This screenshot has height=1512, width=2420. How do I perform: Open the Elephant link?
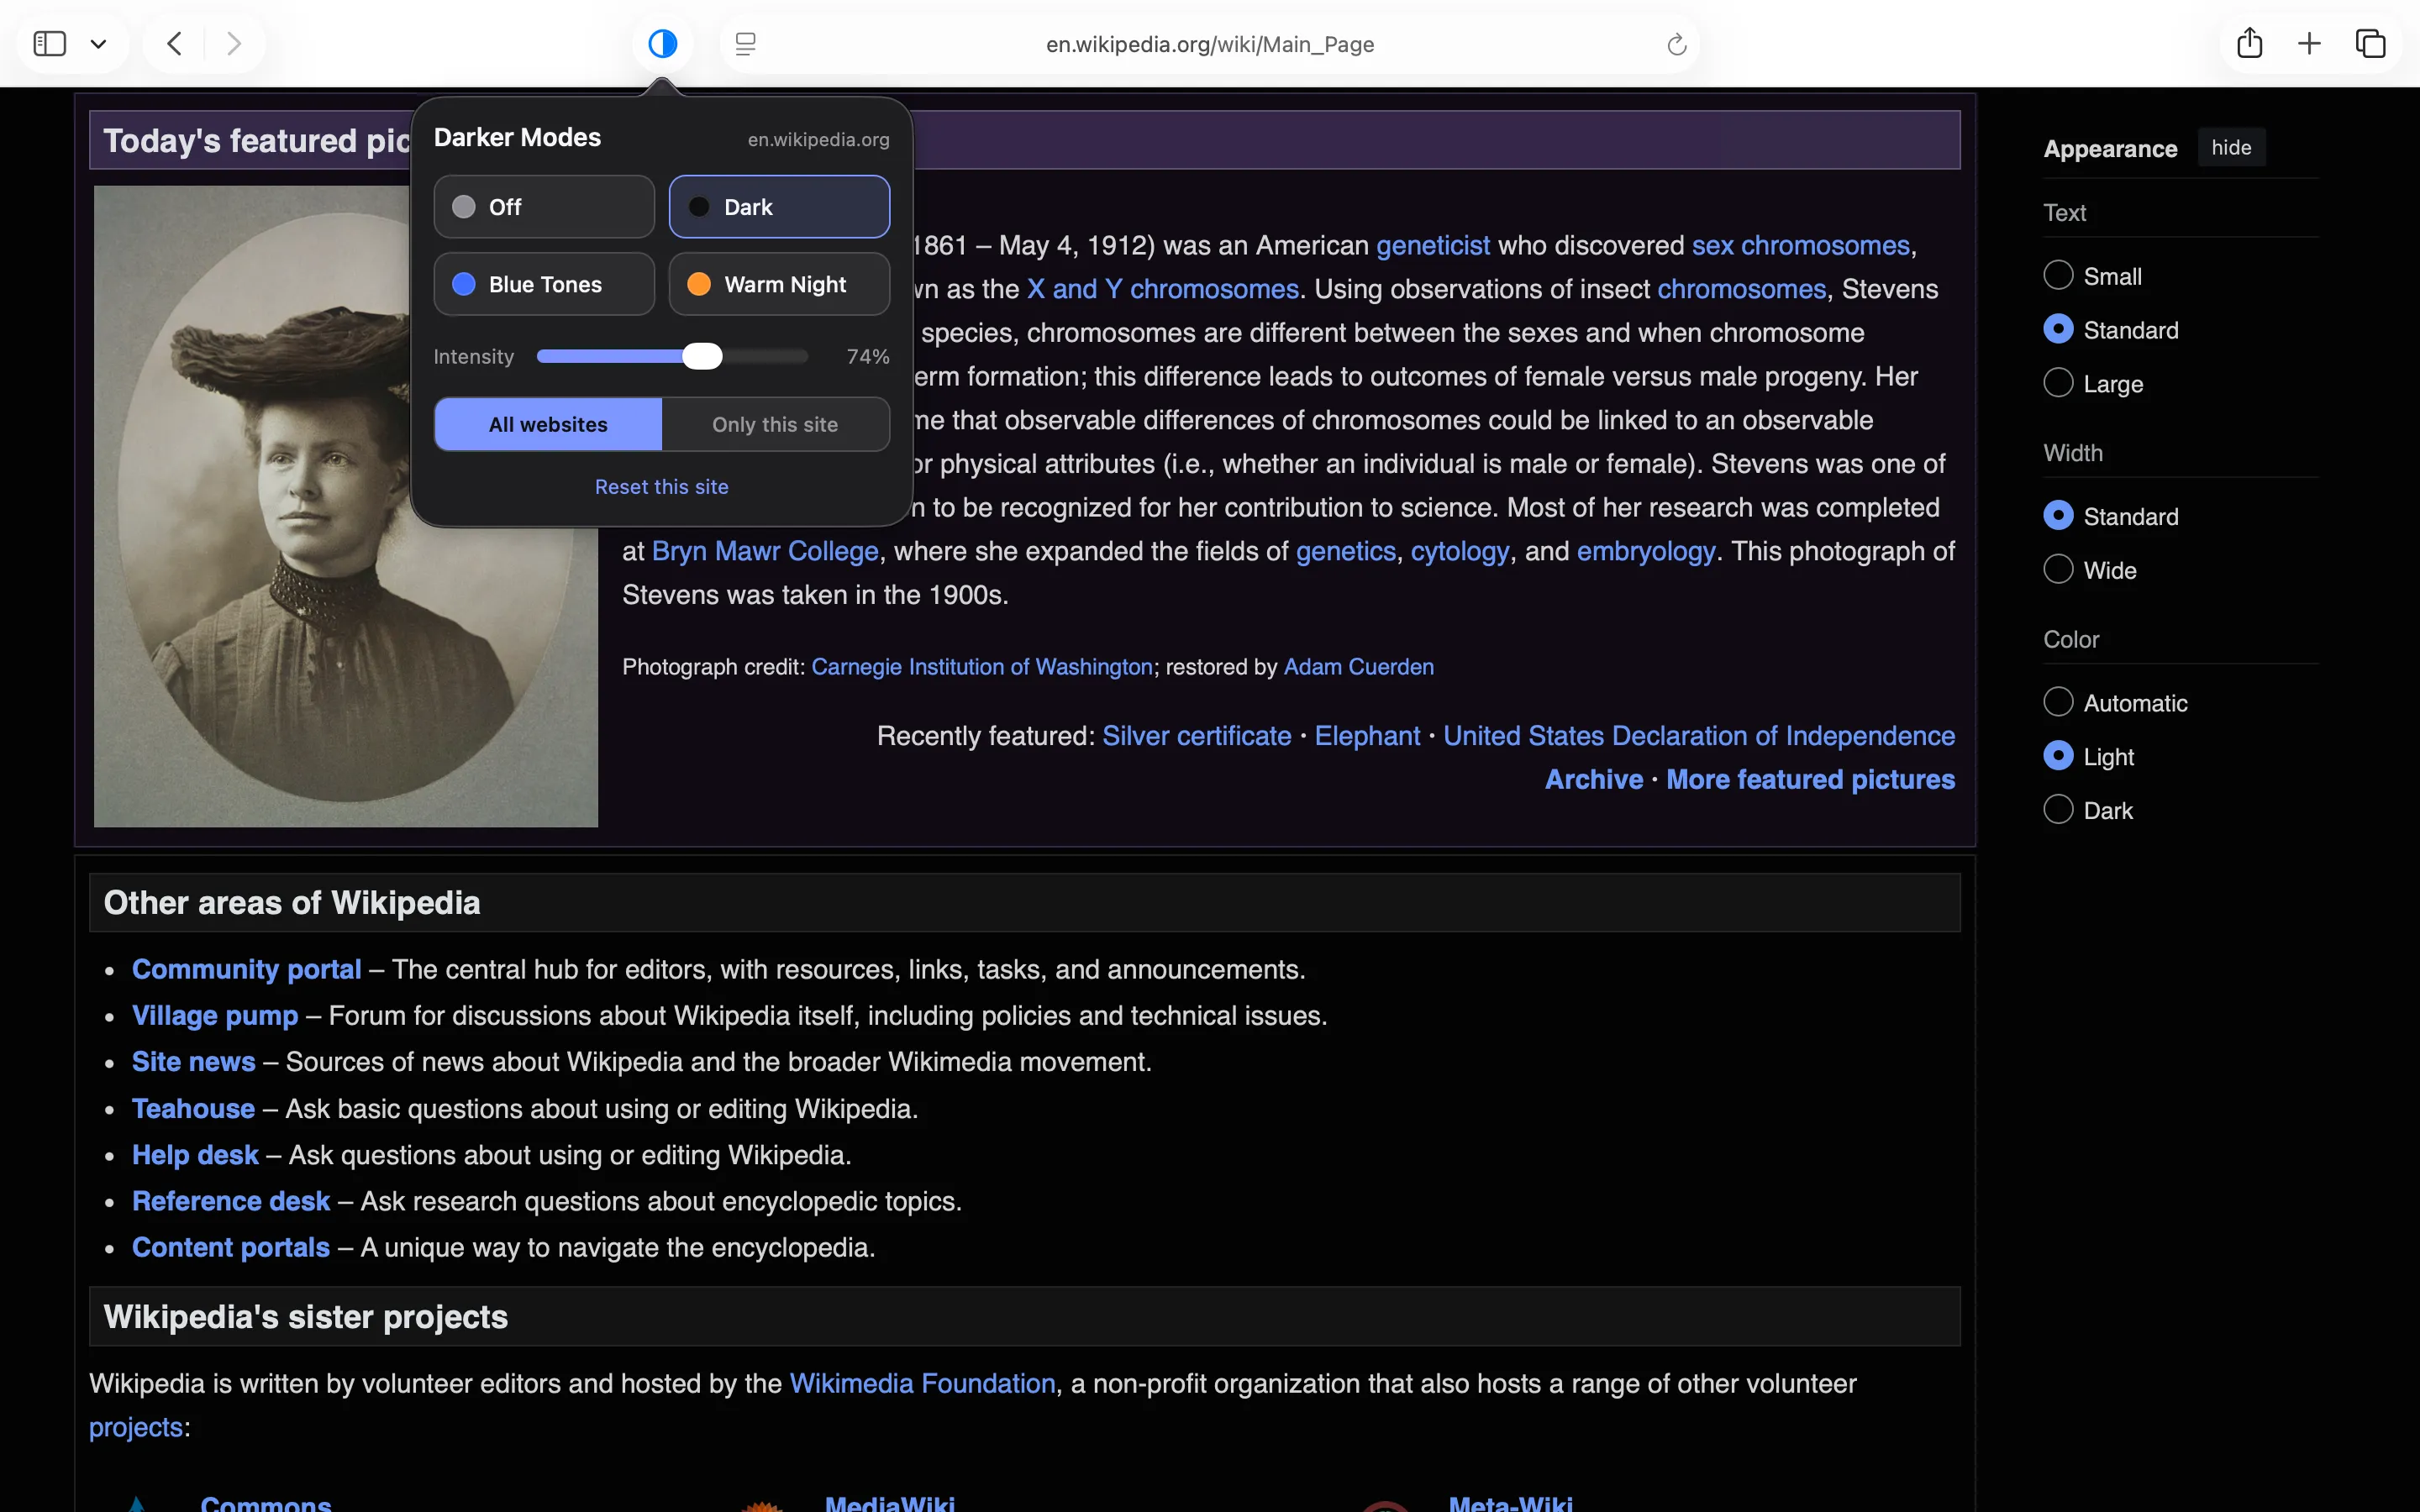pos(1367,736)
